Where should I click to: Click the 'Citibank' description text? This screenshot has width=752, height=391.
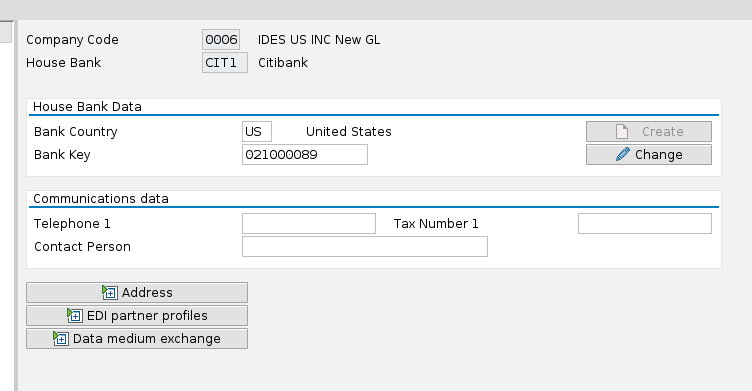tap(283, 62)
